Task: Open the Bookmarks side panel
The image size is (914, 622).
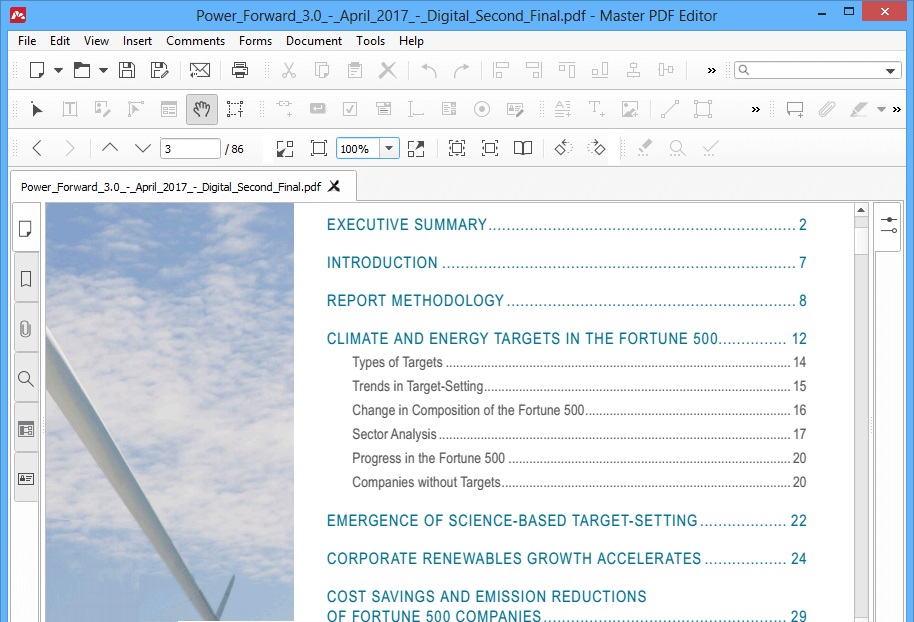Action: click(x=26, y=279)
